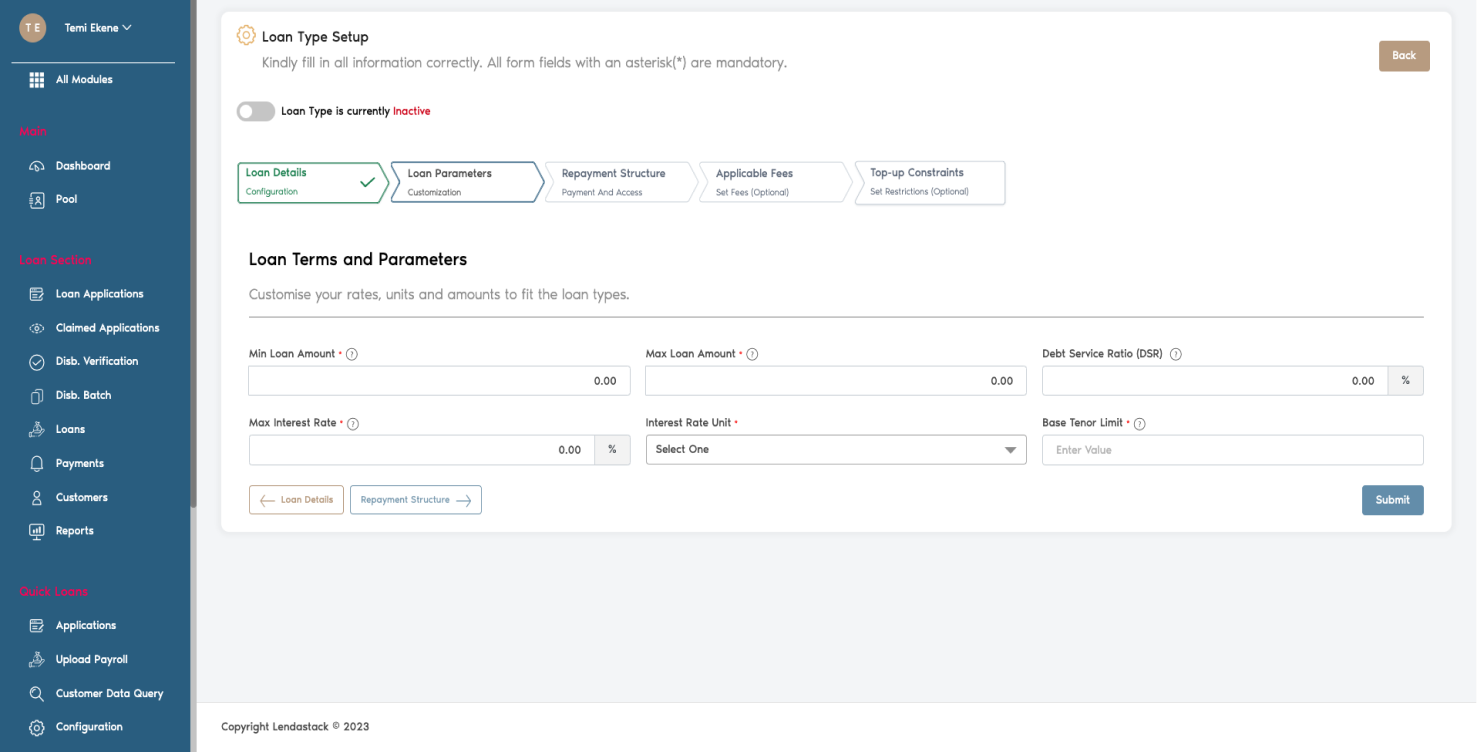The image size is (1477, 752).
Task: Click the Upload Payroll icon
Action: pyautogui.click(x=36, y=658)
